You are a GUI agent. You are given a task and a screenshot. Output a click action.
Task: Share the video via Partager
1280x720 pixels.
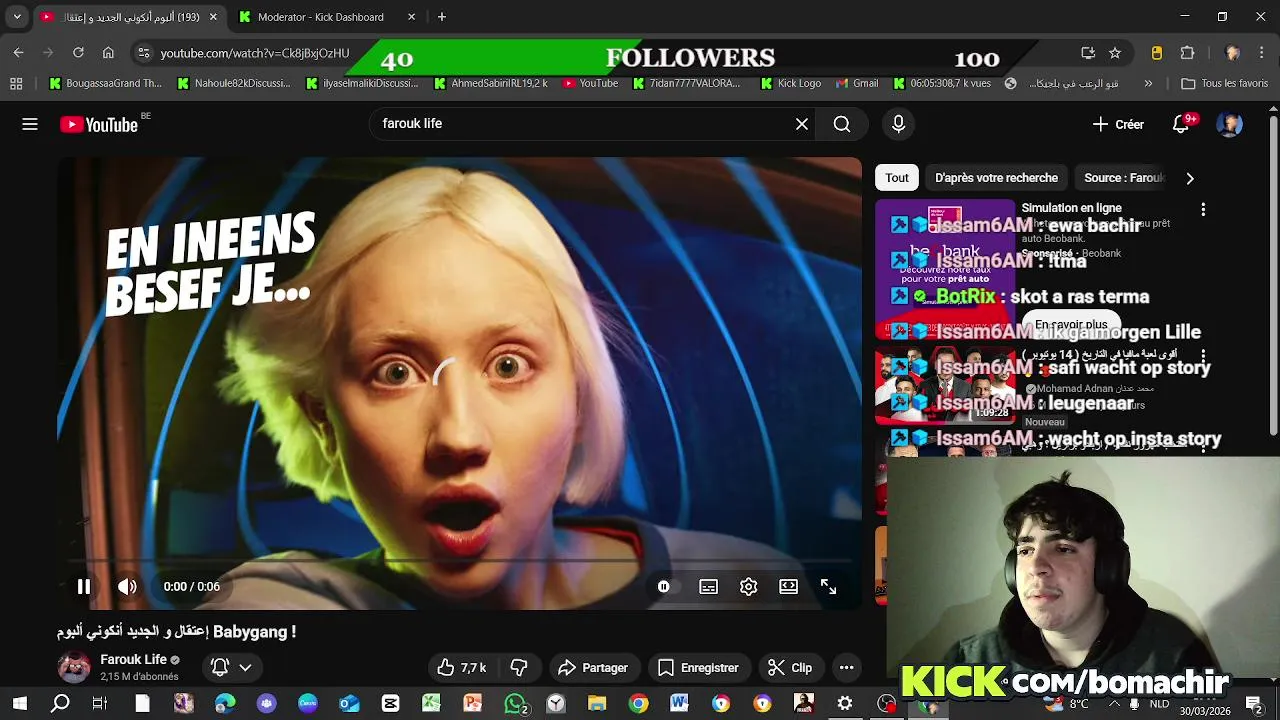(x=593, y=668)
